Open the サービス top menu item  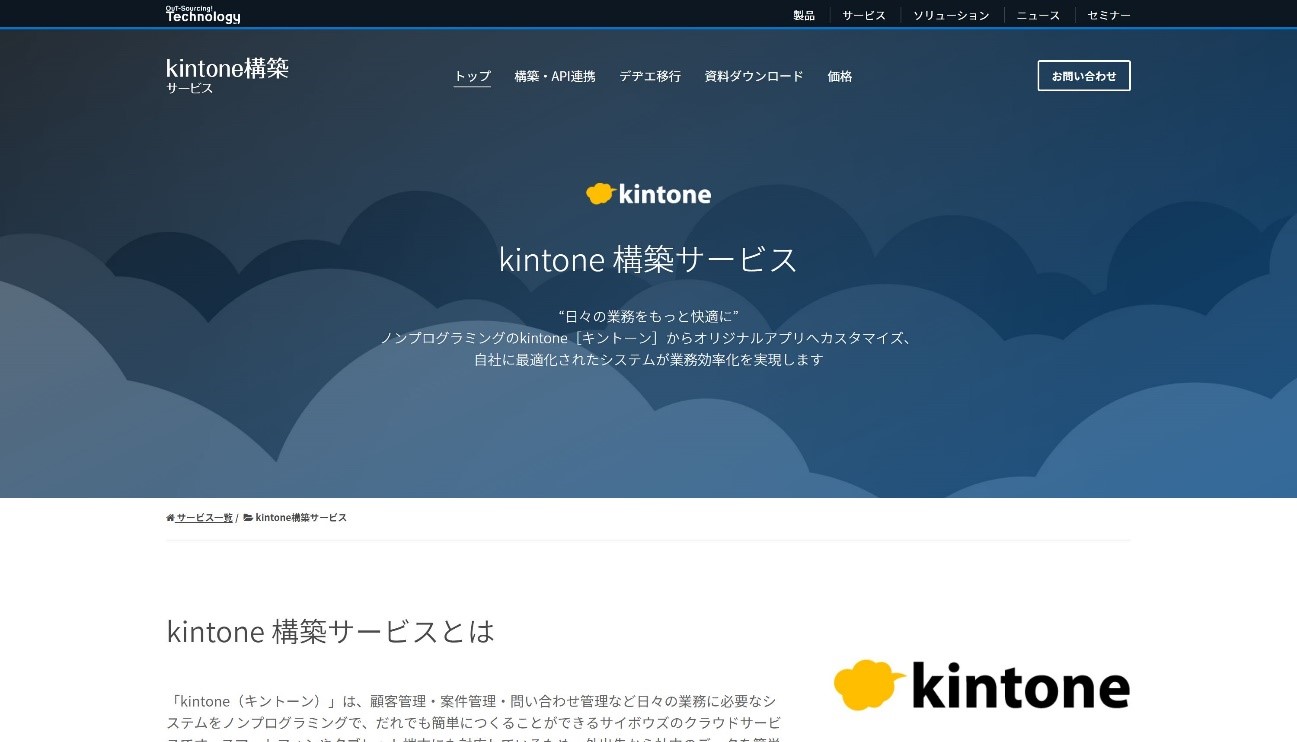[864, 15]
